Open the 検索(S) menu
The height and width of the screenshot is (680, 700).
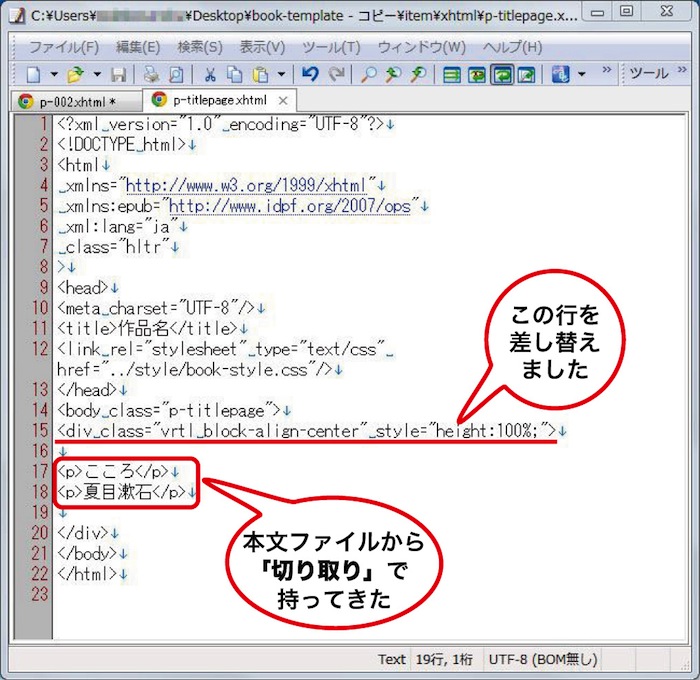200,47
